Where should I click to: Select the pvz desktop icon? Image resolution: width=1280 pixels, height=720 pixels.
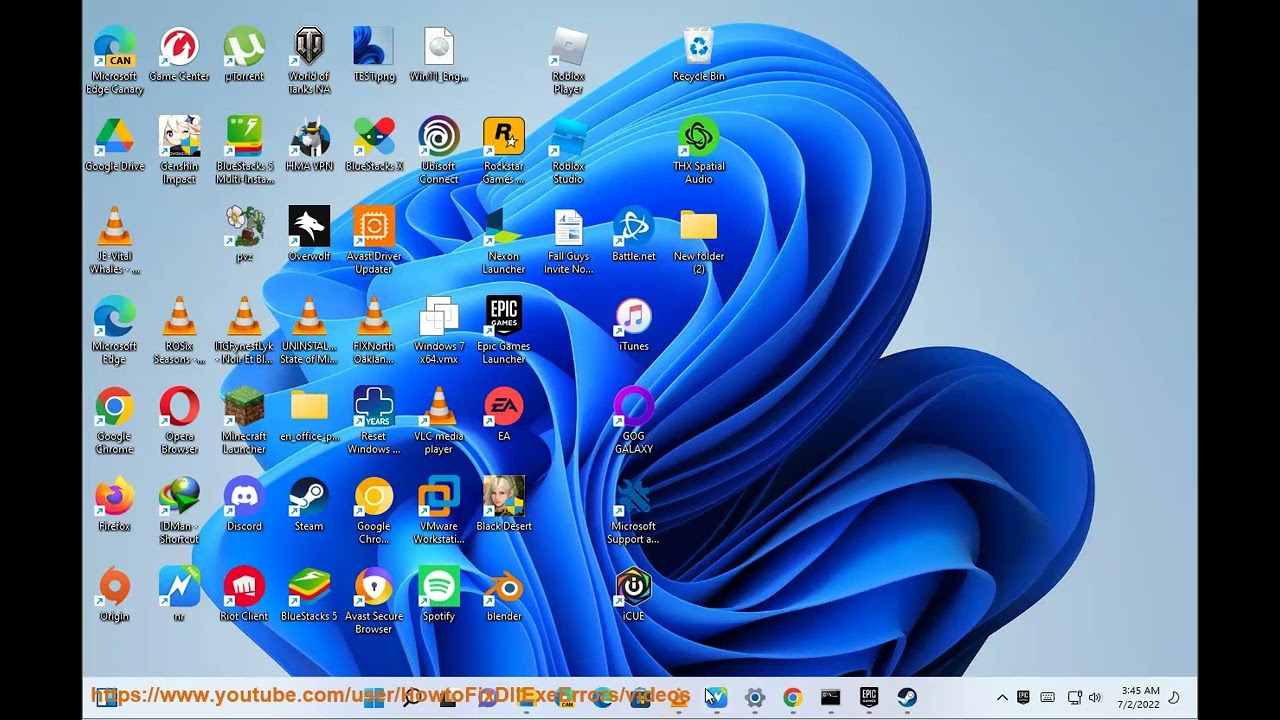point(244,235)
